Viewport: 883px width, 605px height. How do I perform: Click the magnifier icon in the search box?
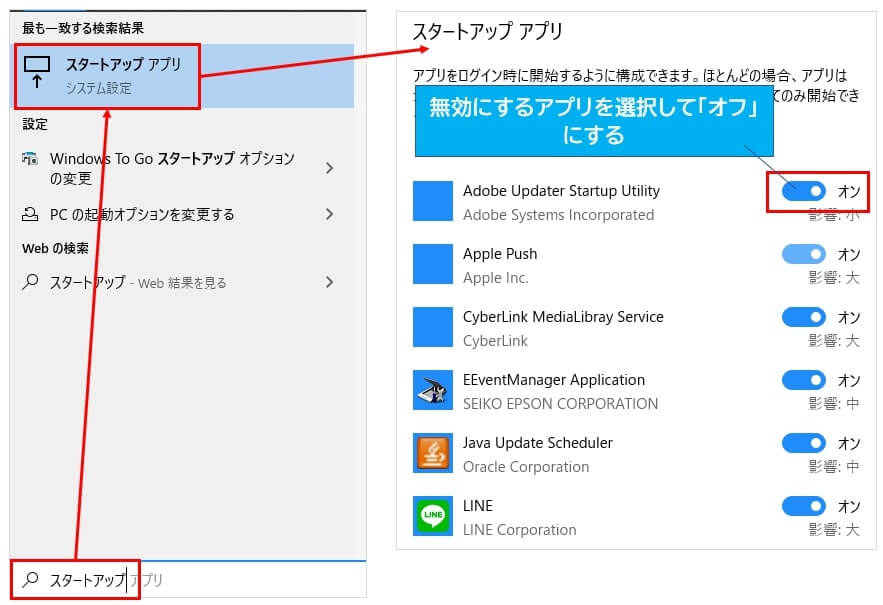point(30,579)
